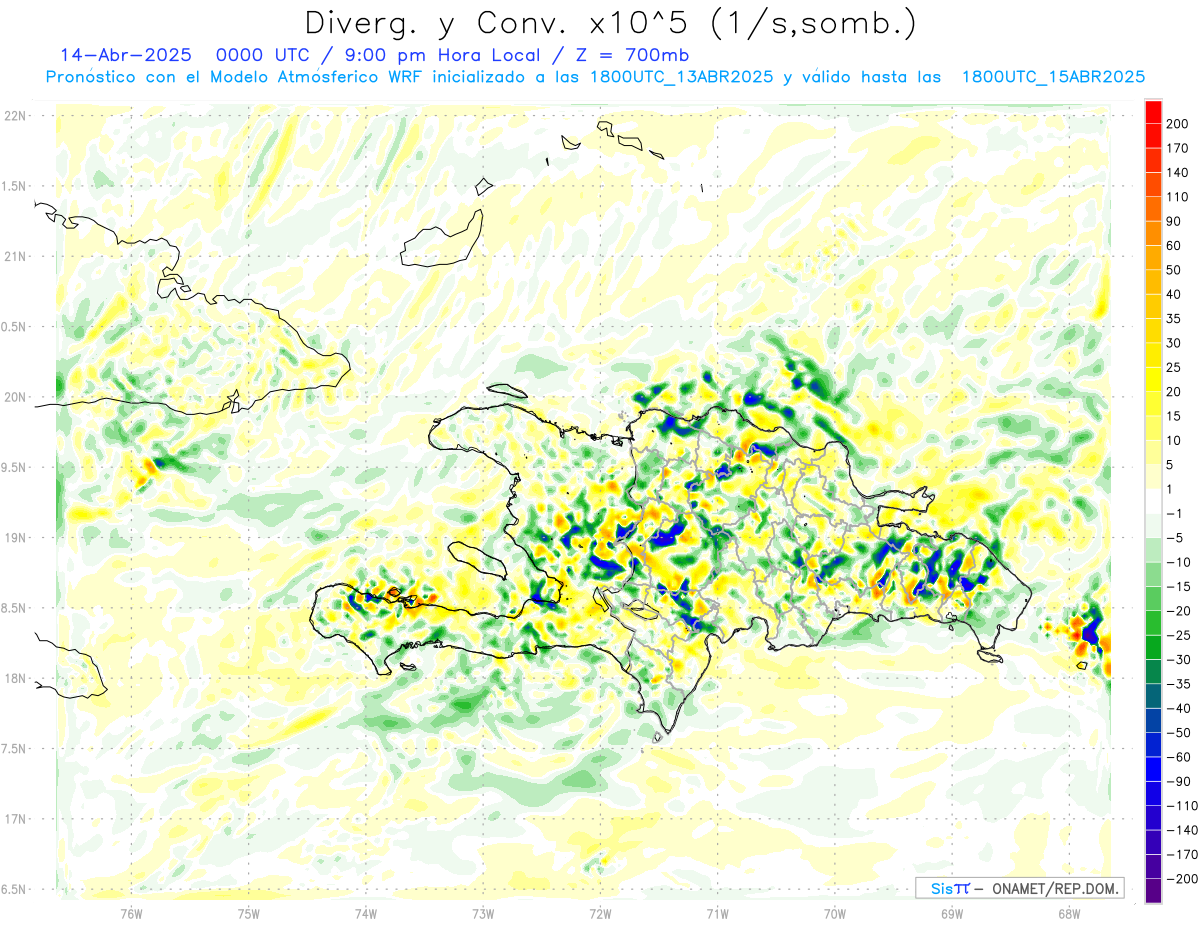Click the "72W" longitude label
1200x927 pixels.
pyautogui.click(x=600, y=914)
